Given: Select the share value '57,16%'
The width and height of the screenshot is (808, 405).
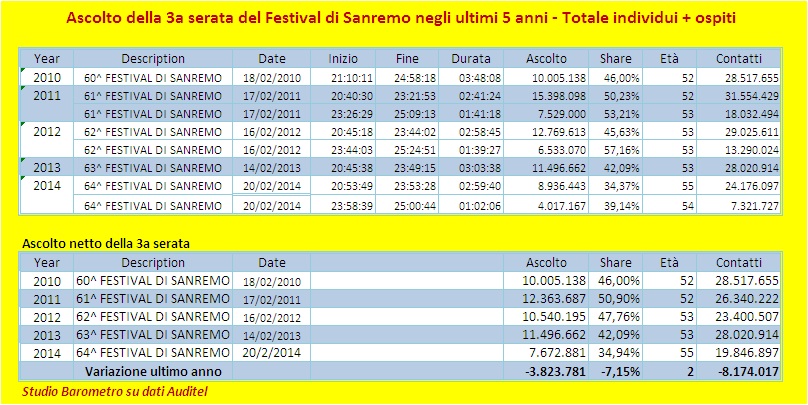Looking at the screenshot, I should tap(622, 150).
